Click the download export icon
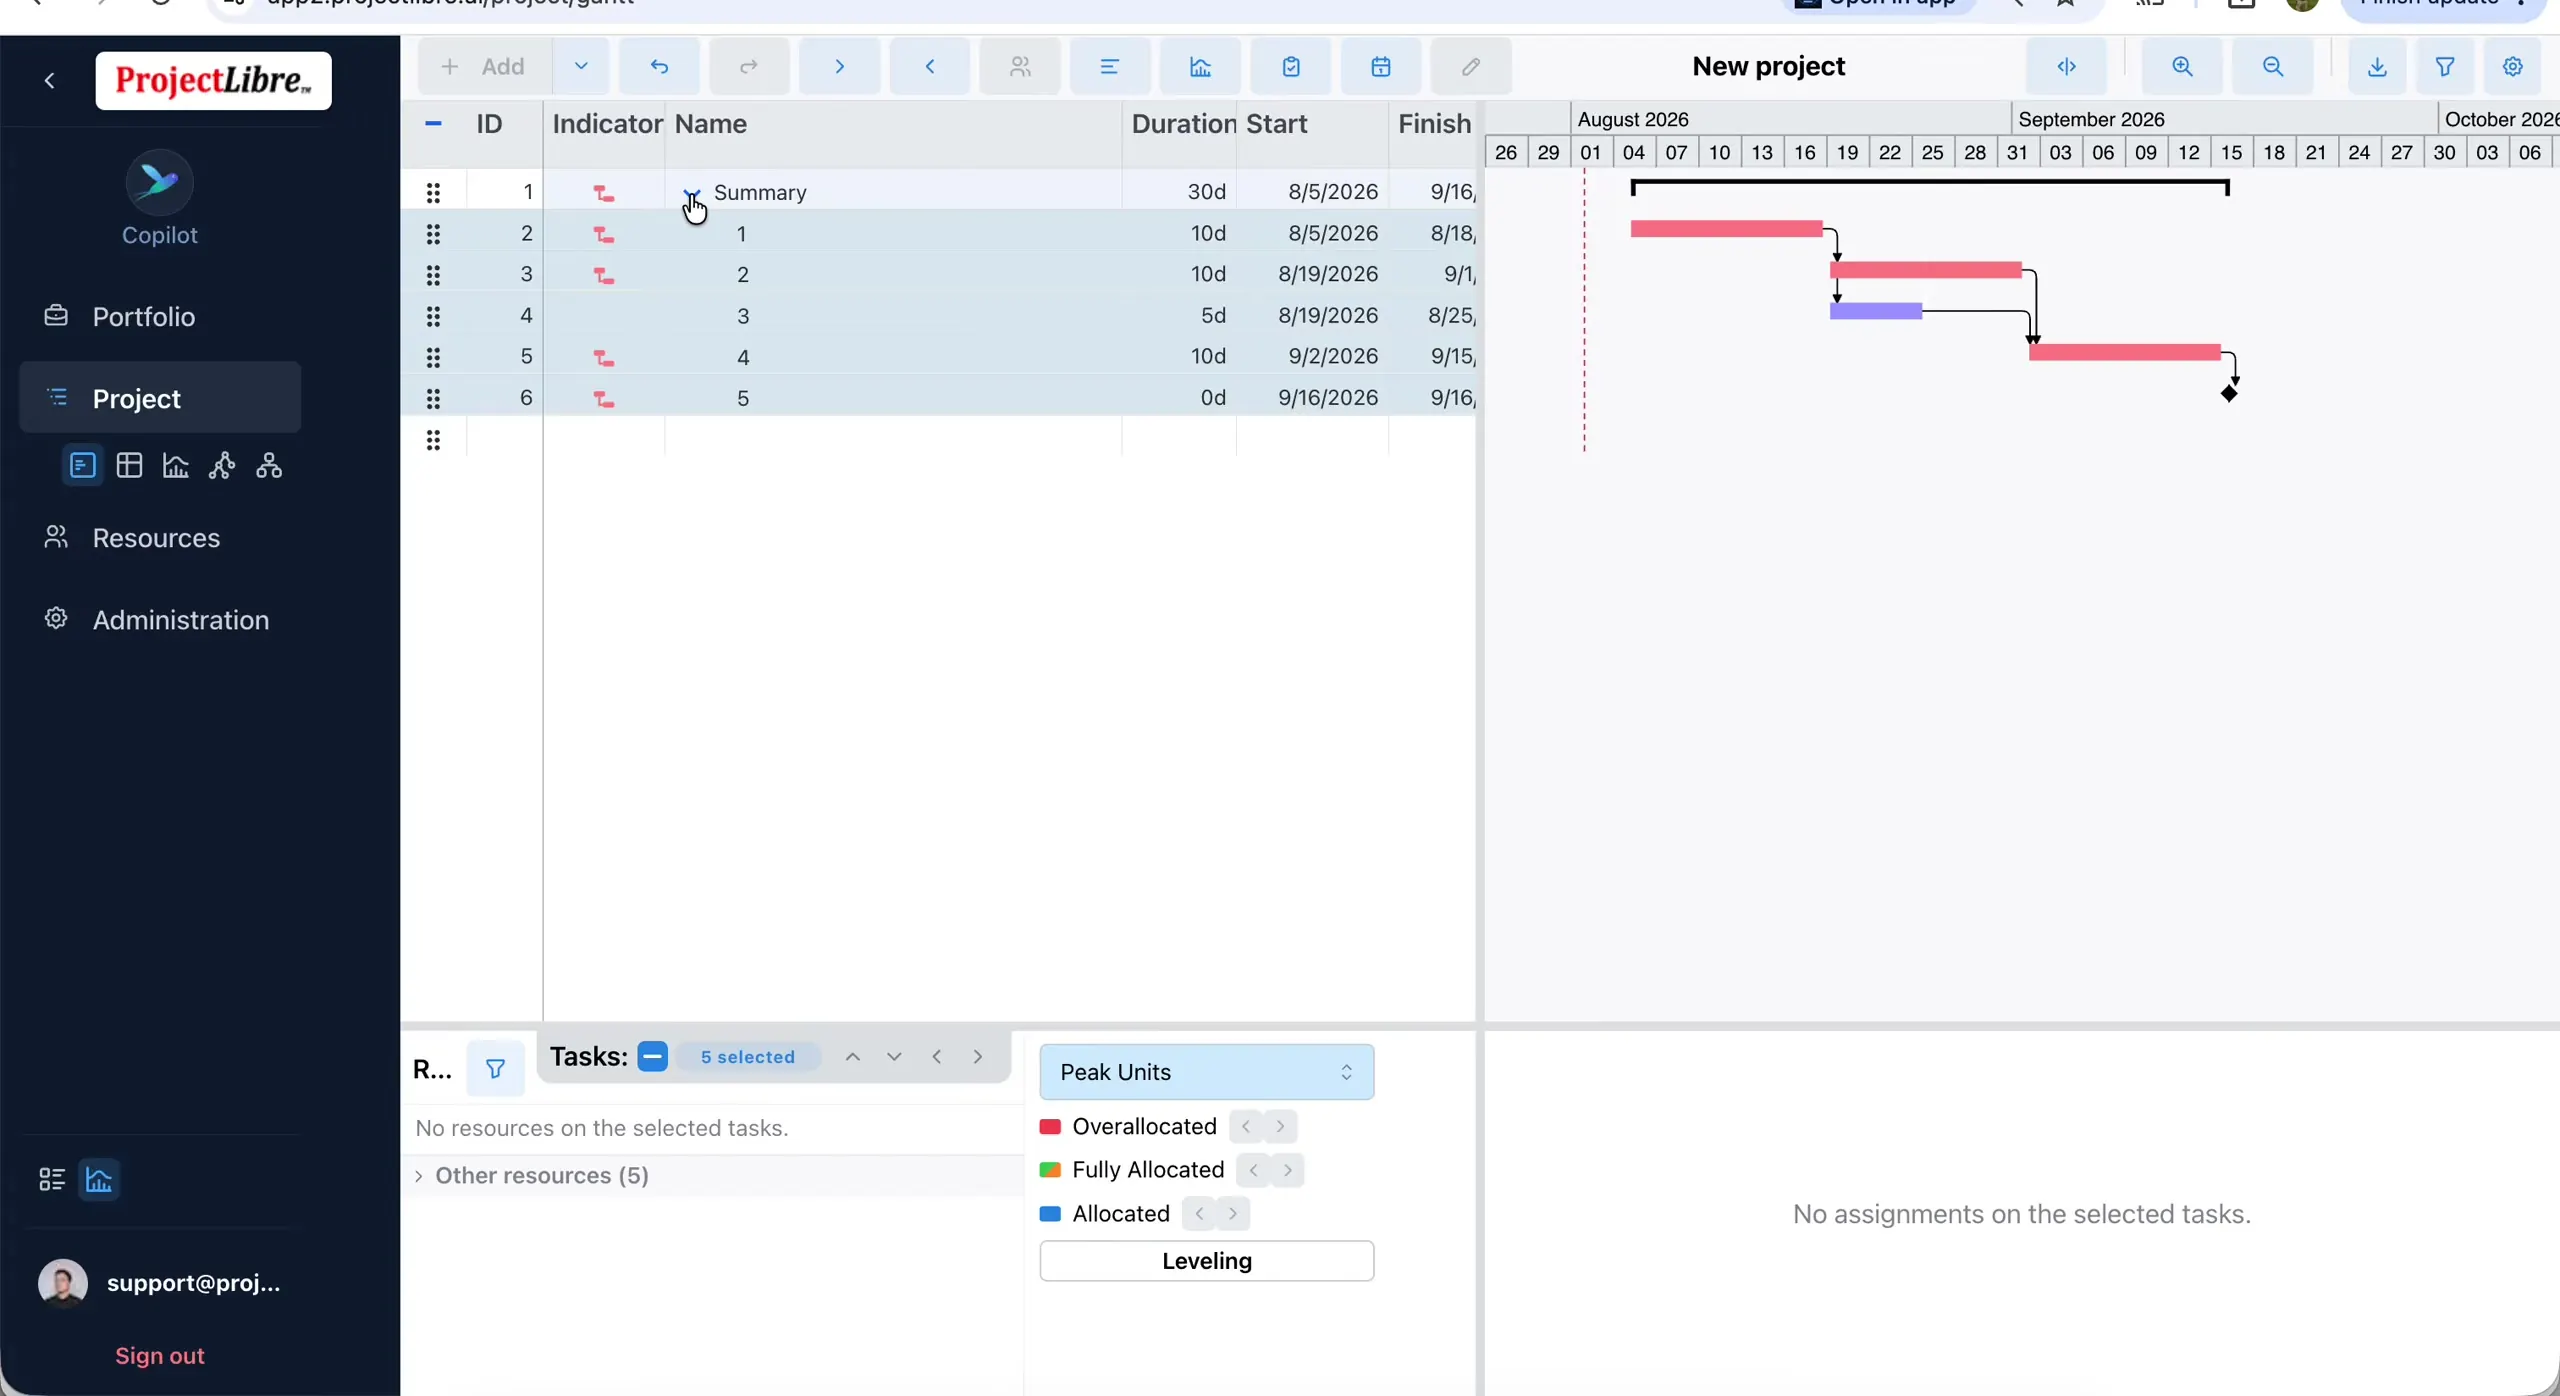Image resolution: width=2560 pixels, height=1396 pixels. point(2377,67)
